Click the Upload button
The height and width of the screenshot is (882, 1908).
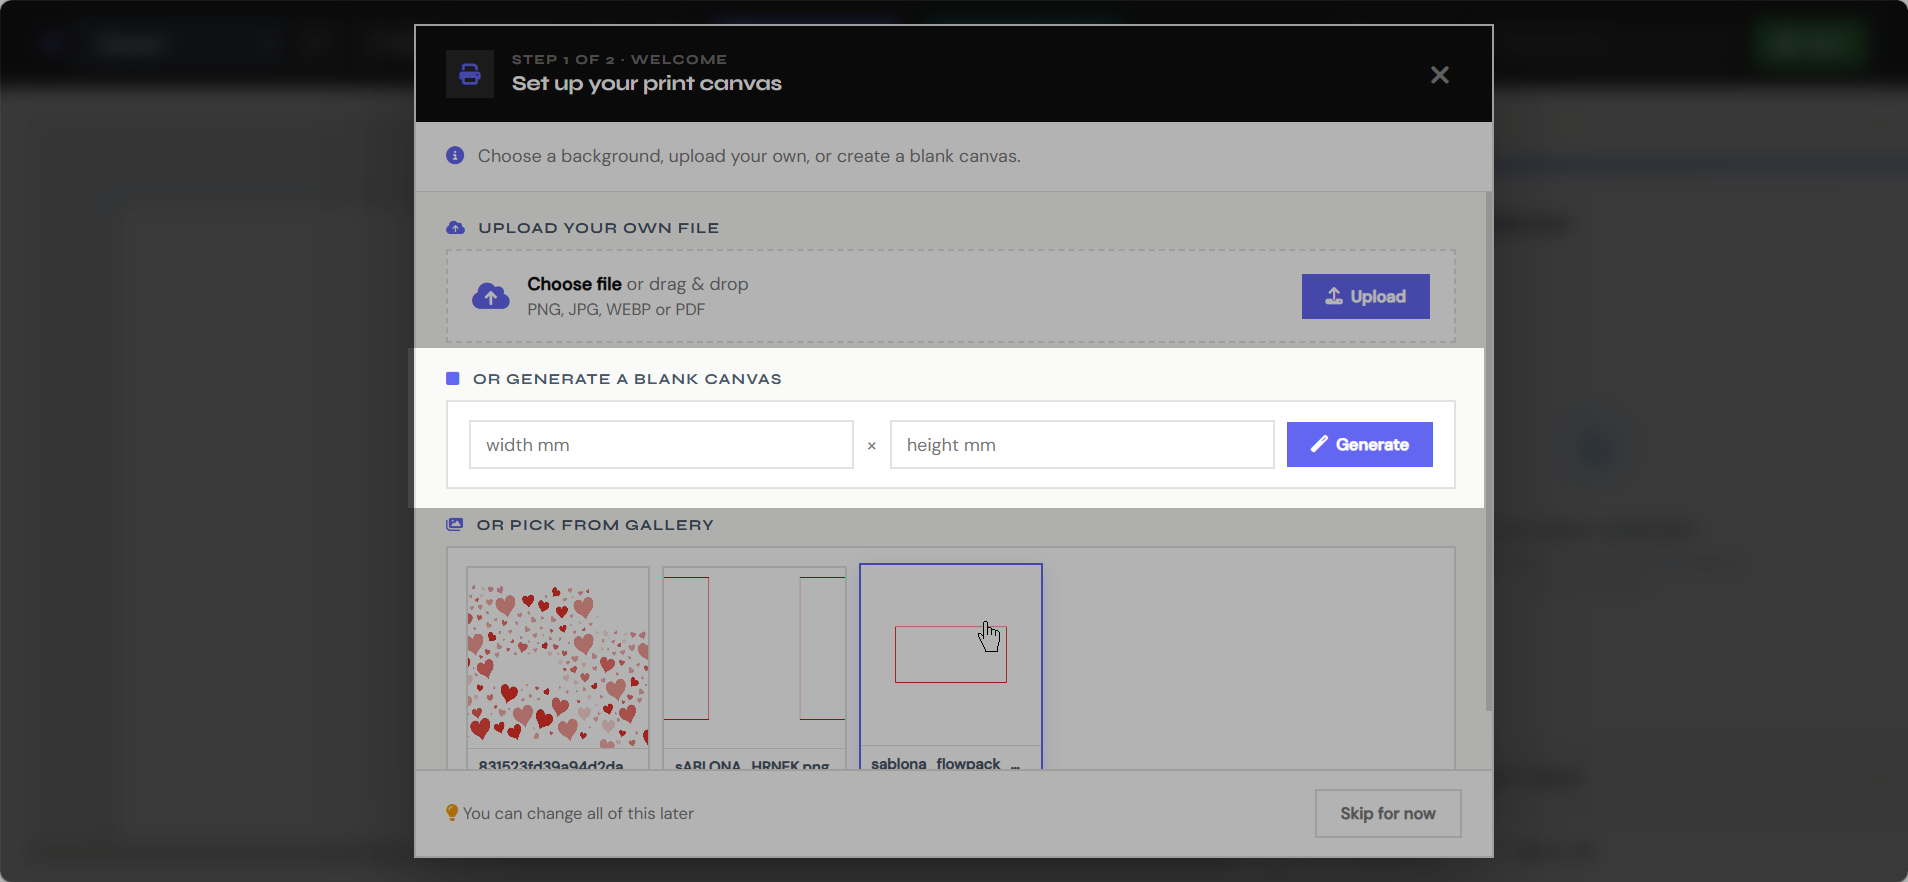(1365, 296)
